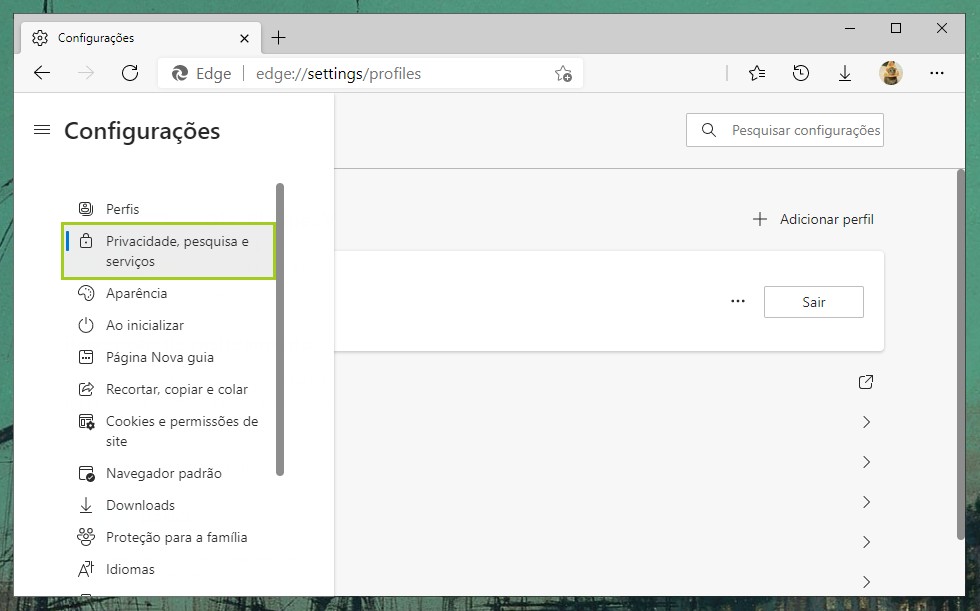Expand the second chevron row in profile
The height and width of the screenshot is (611, 980).
tap(866, 462)
